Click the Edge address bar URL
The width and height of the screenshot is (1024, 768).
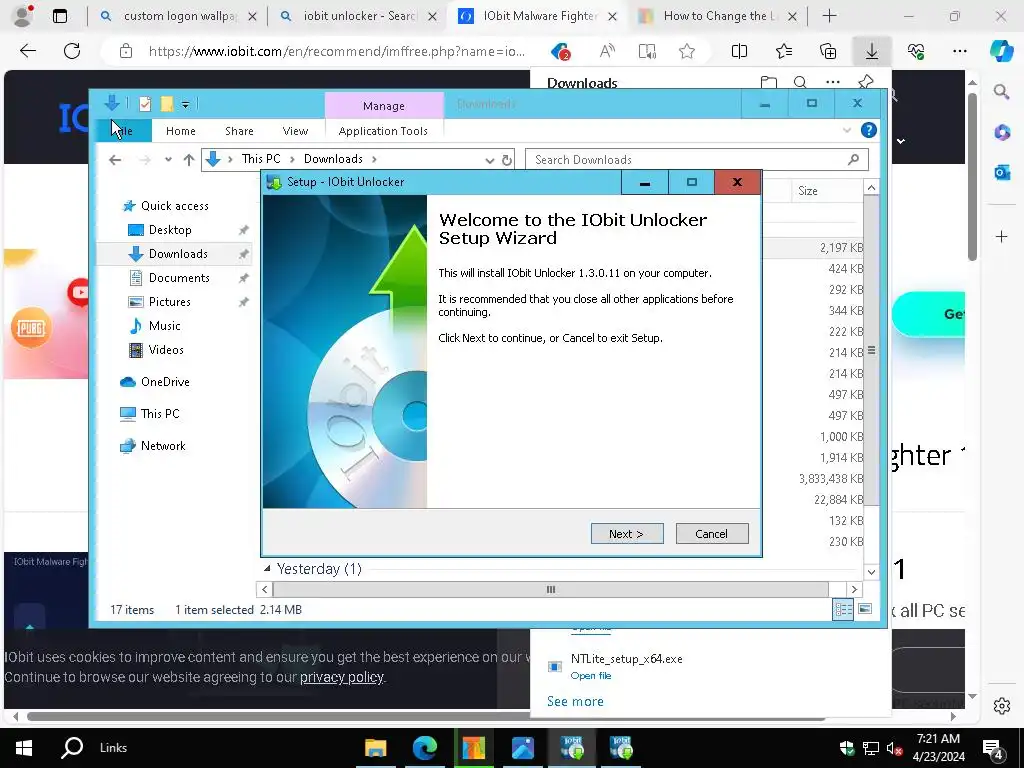336,51
